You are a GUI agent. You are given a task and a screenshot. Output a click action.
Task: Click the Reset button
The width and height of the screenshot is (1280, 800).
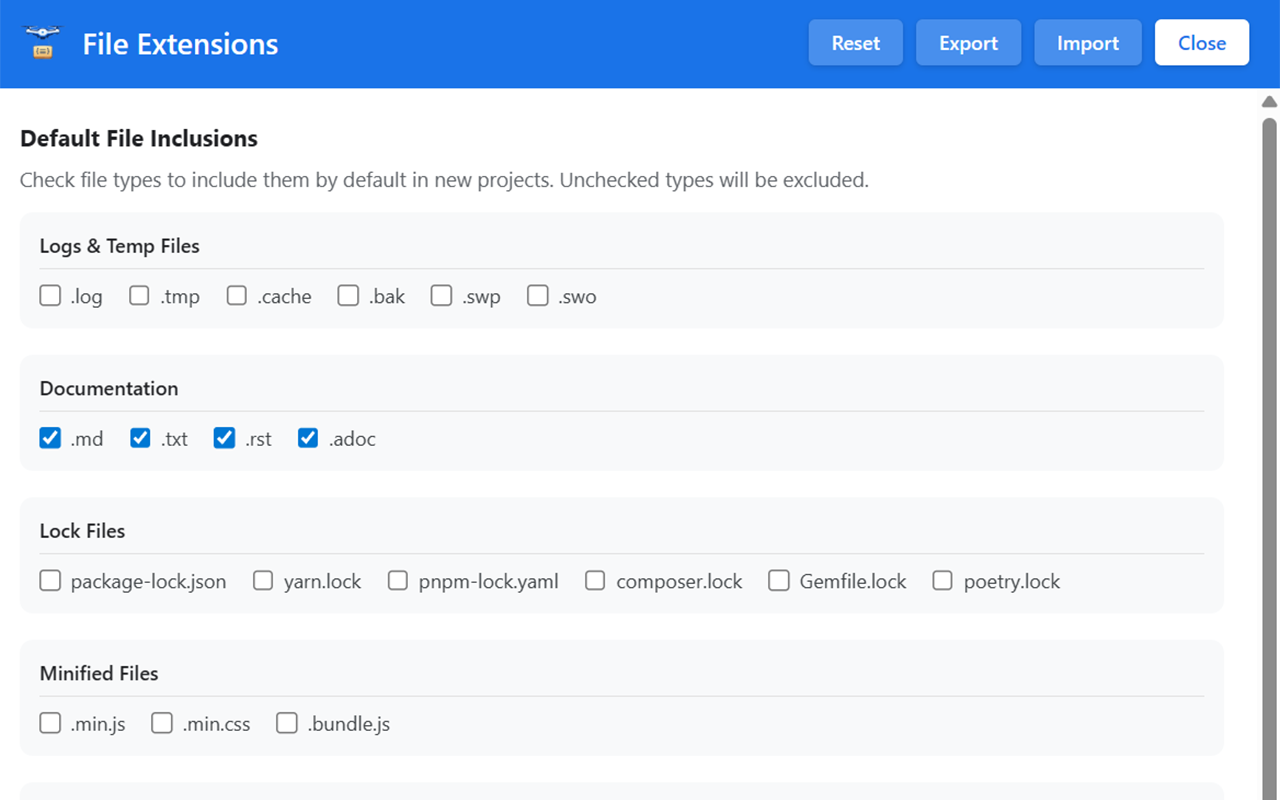point(855,42)
